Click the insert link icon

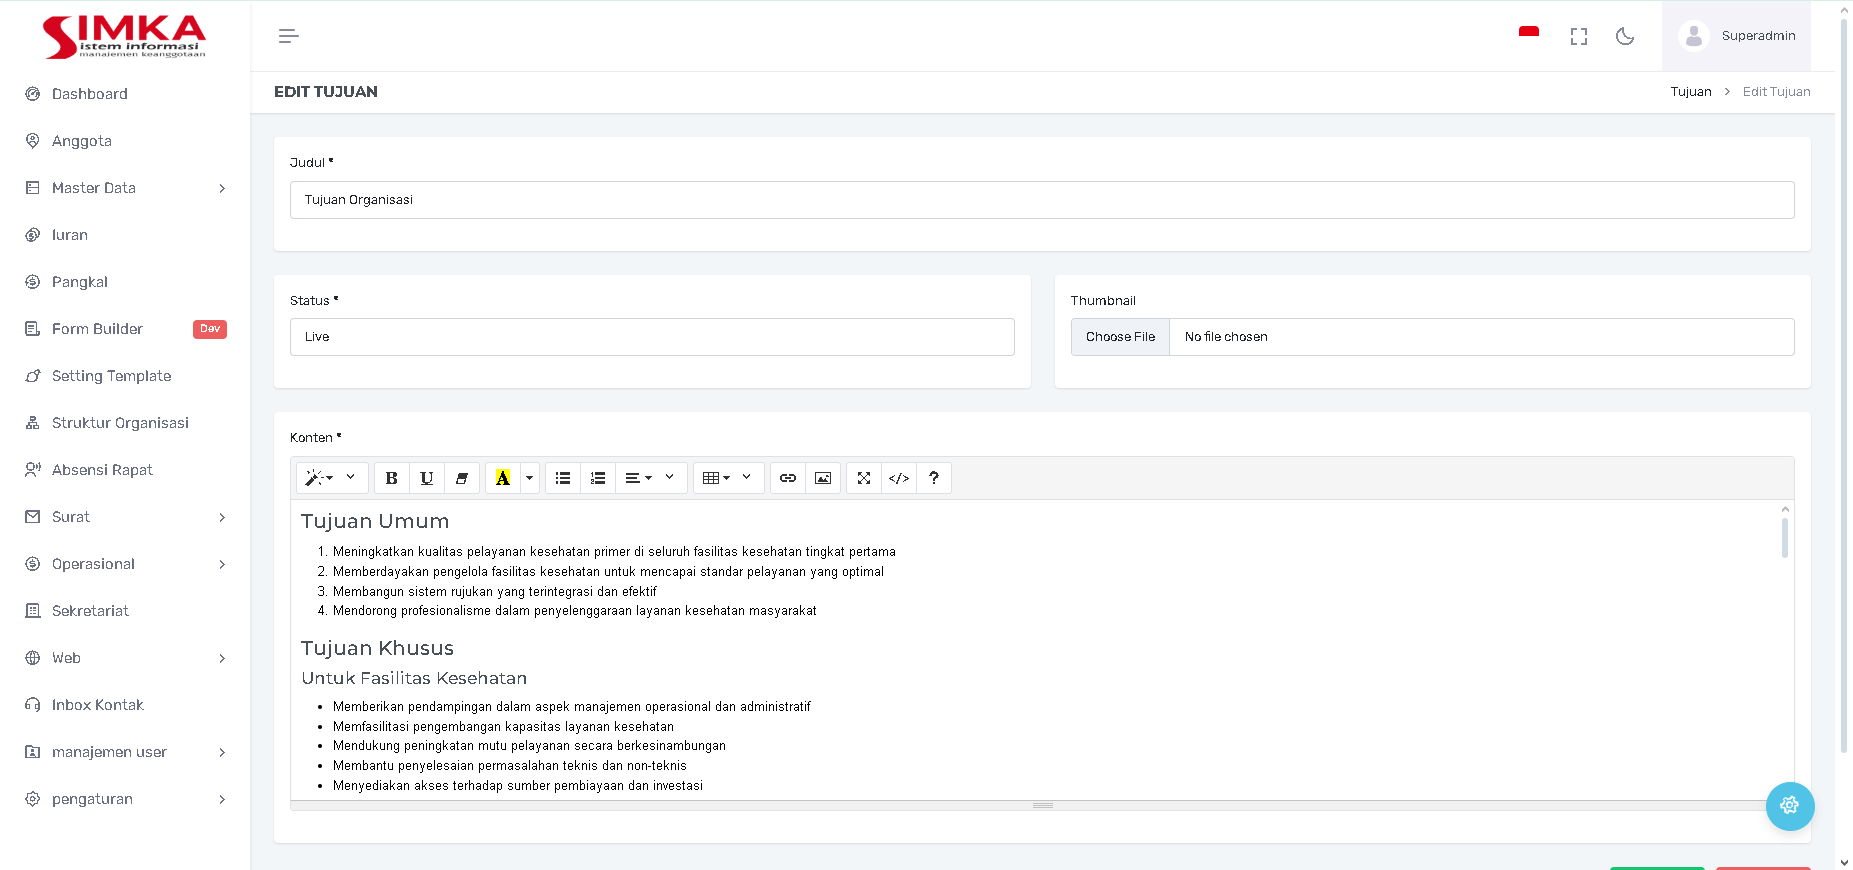click(x=788, y=478)
